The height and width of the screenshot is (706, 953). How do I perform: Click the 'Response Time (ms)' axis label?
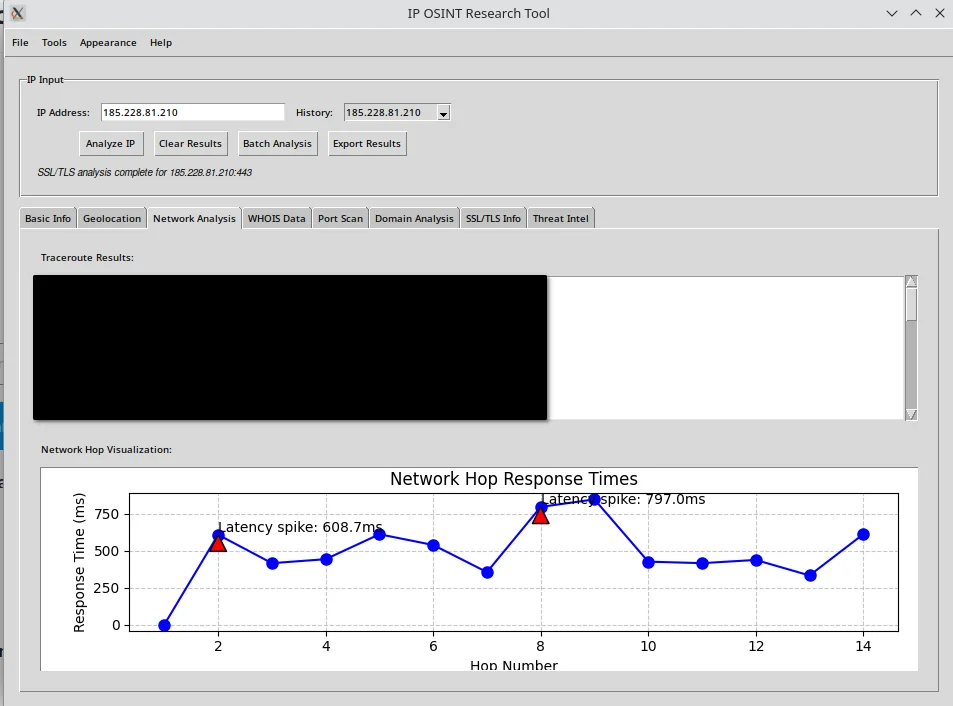click(79, 563)
